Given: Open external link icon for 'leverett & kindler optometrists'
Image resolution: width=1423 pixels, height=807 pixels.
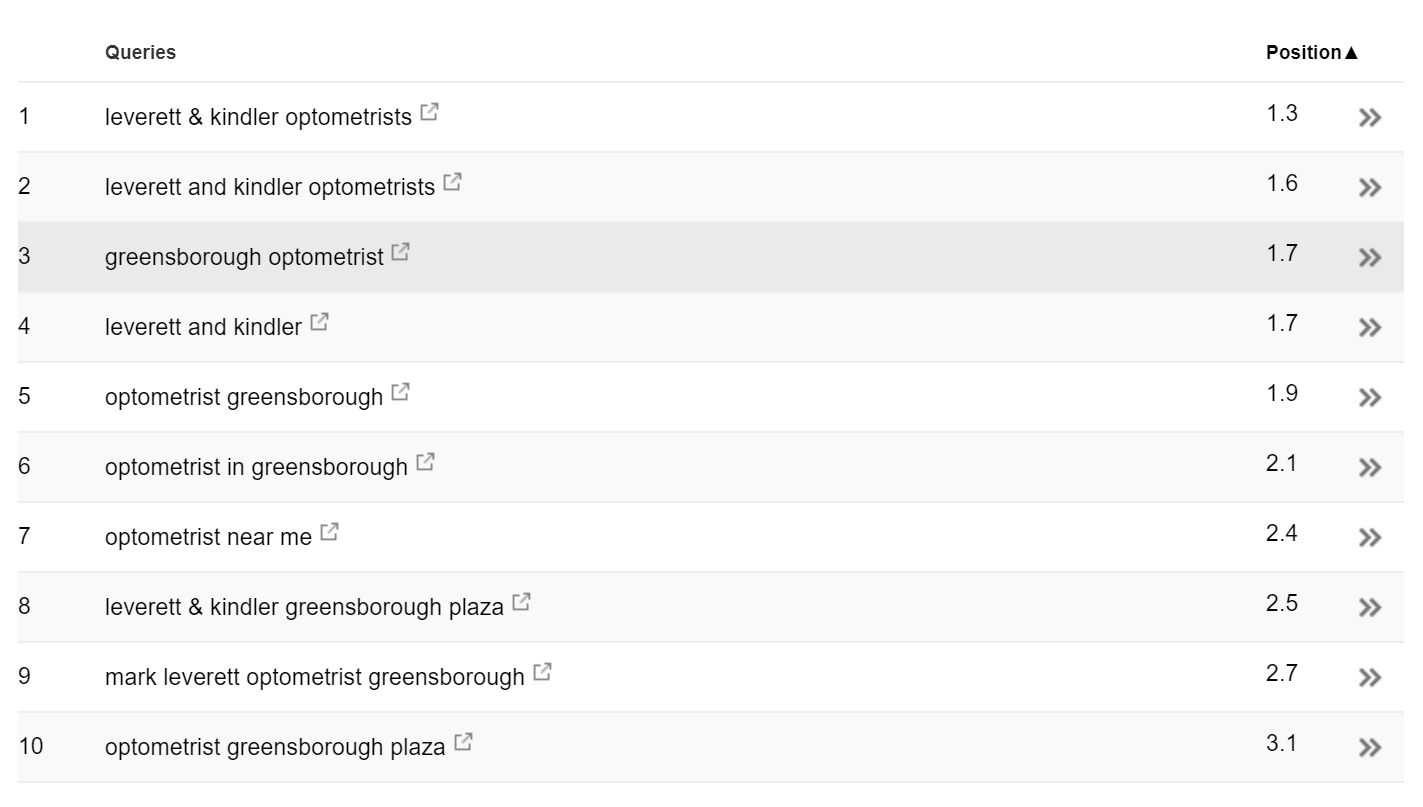Looking at the screenshot, I should (x=429, y=113).
